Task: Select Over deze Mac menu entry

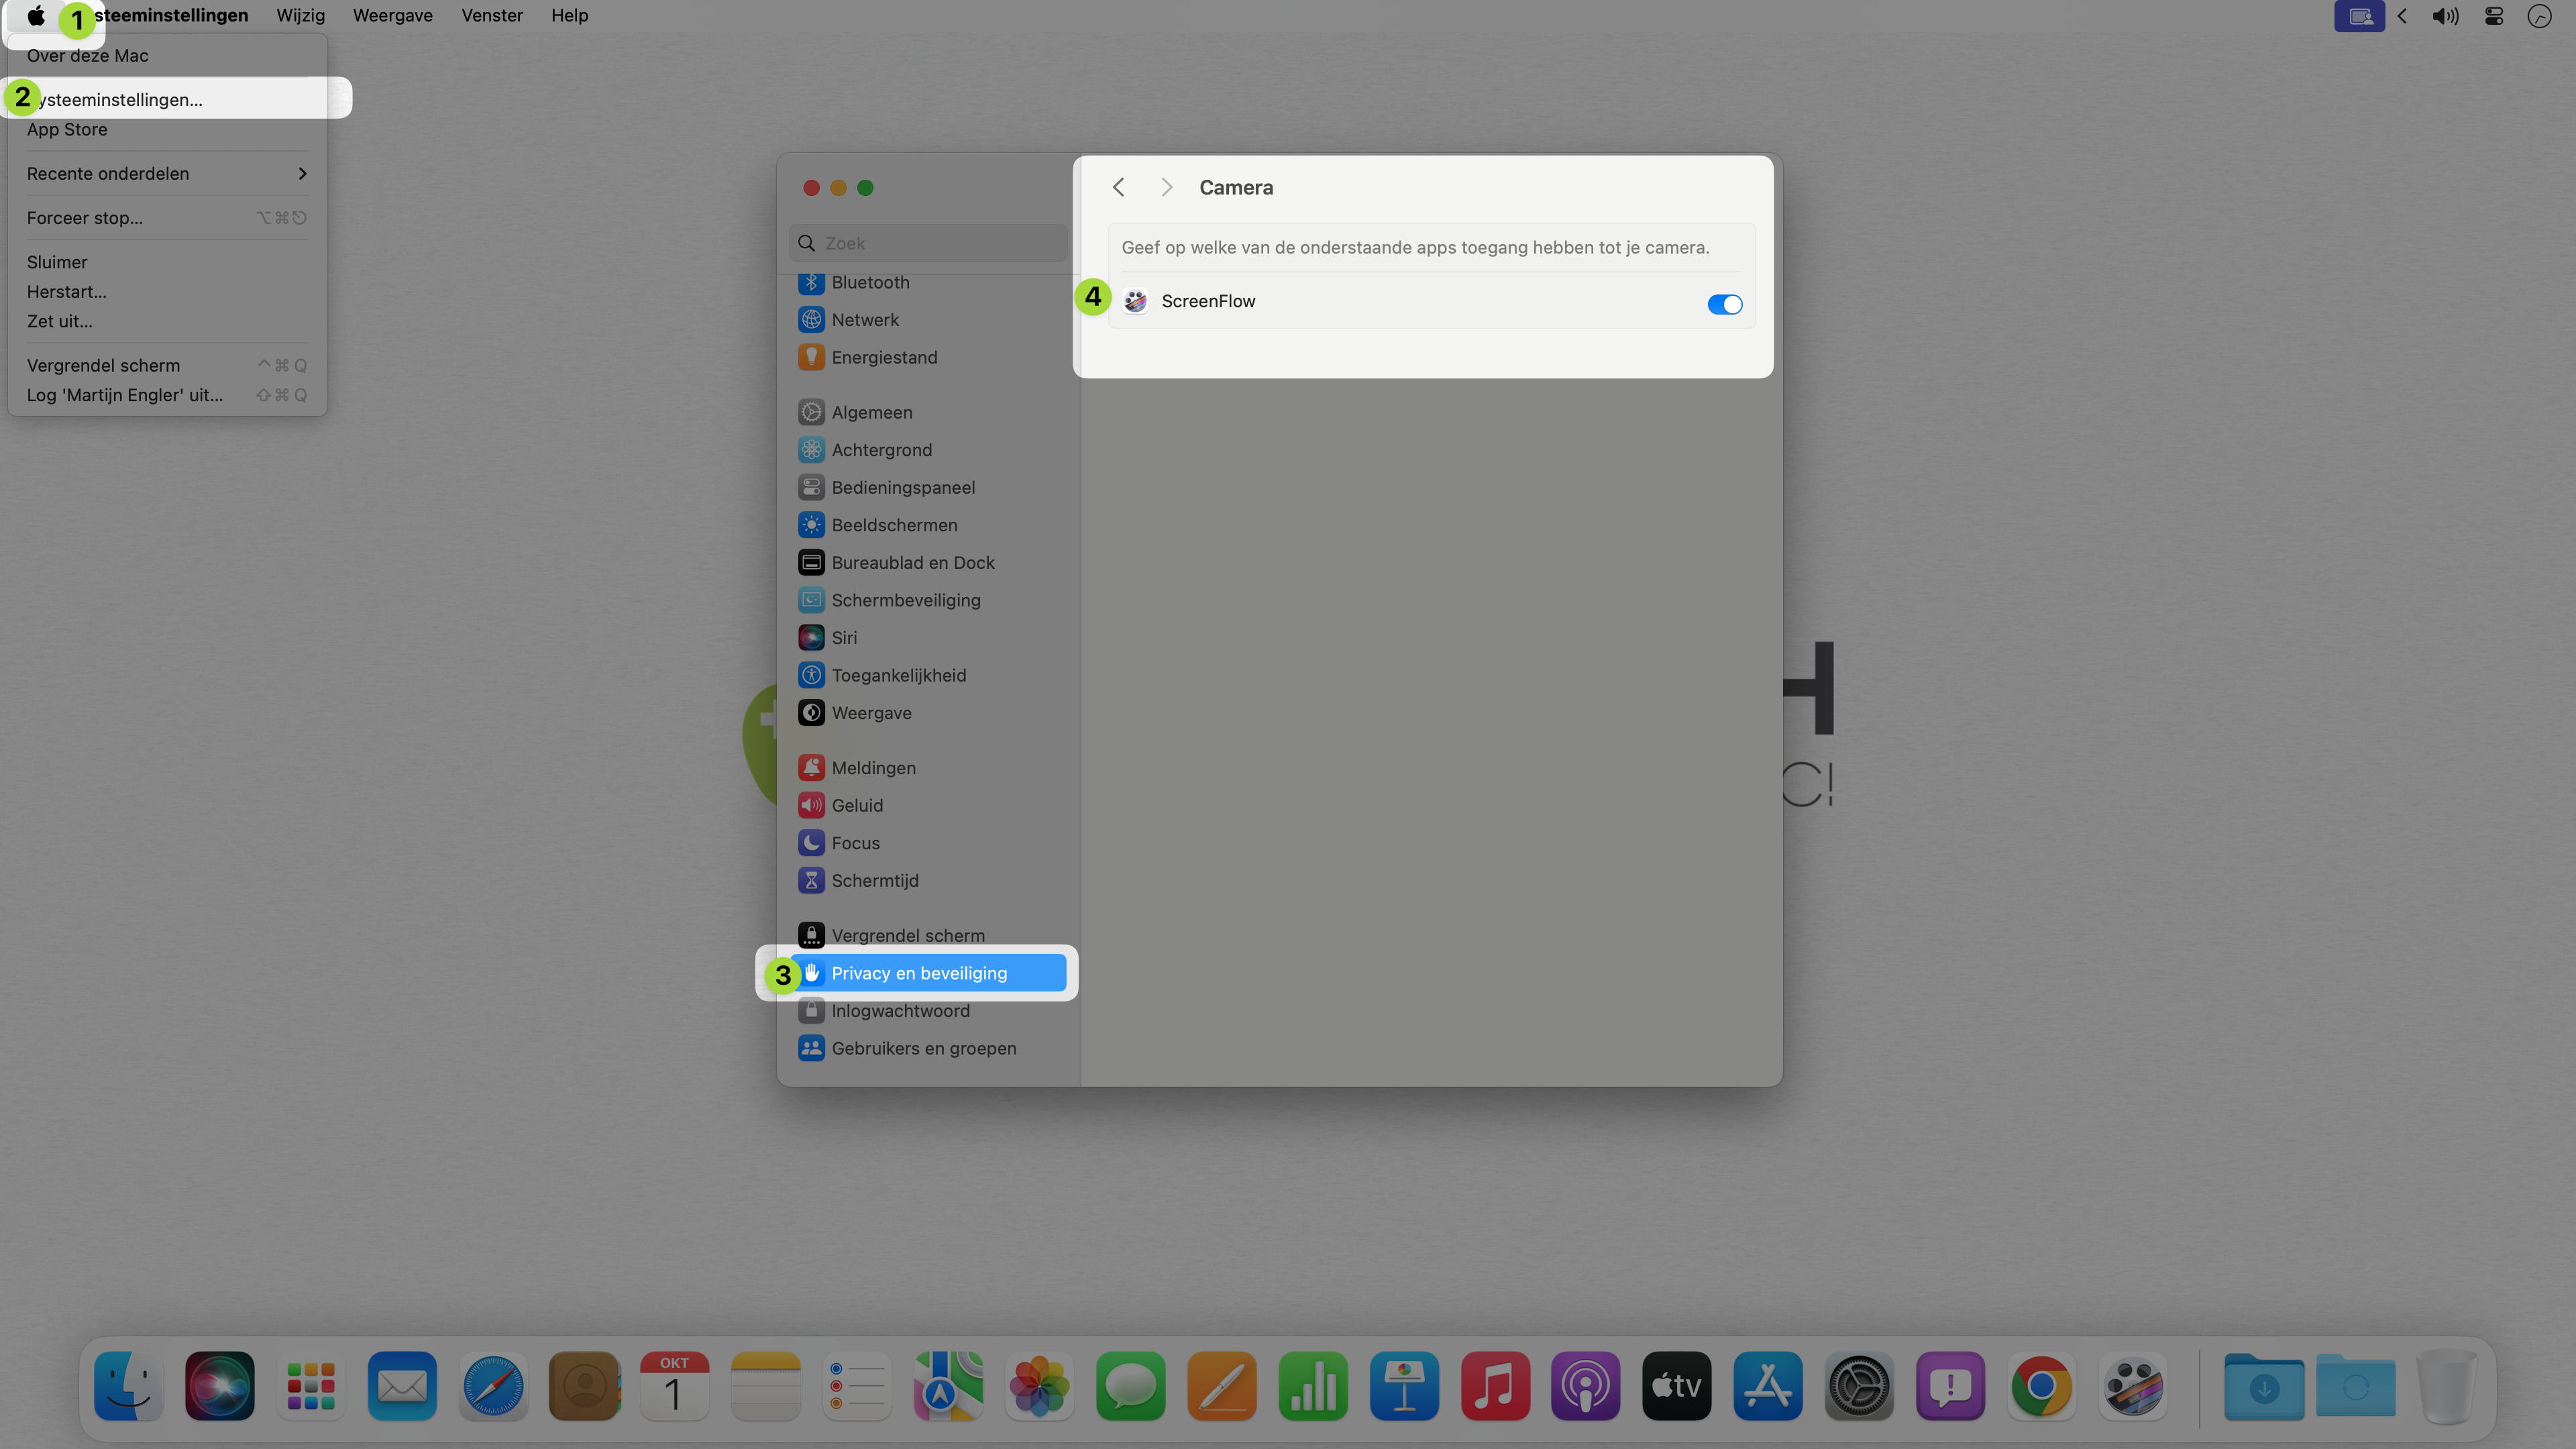Action: (x=167, y=56)
